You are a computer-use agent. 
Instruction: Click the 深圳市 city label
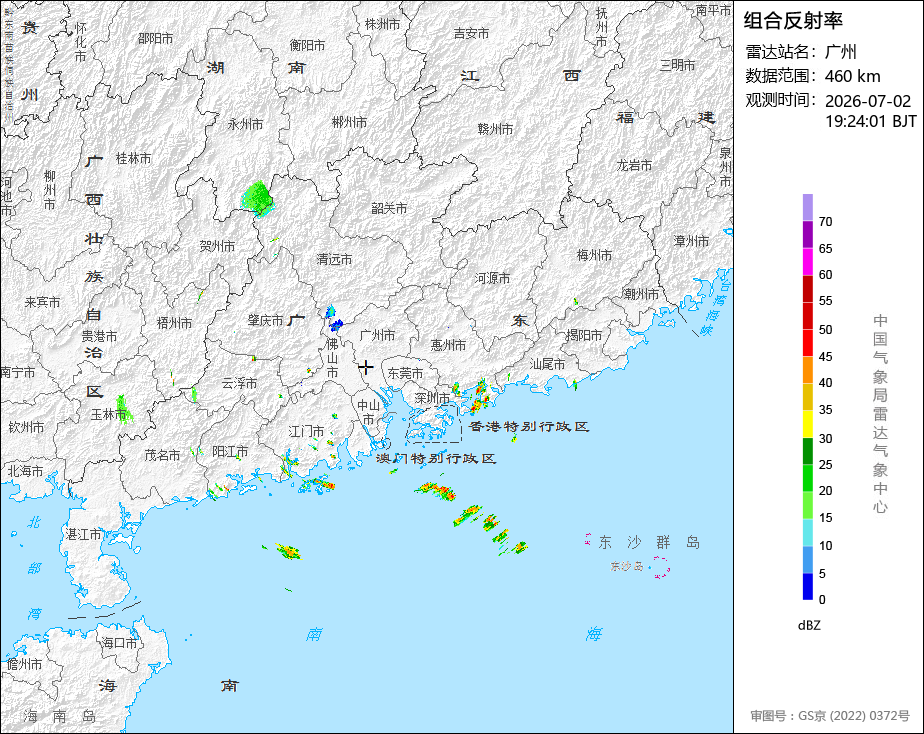(x=432, y=398)
